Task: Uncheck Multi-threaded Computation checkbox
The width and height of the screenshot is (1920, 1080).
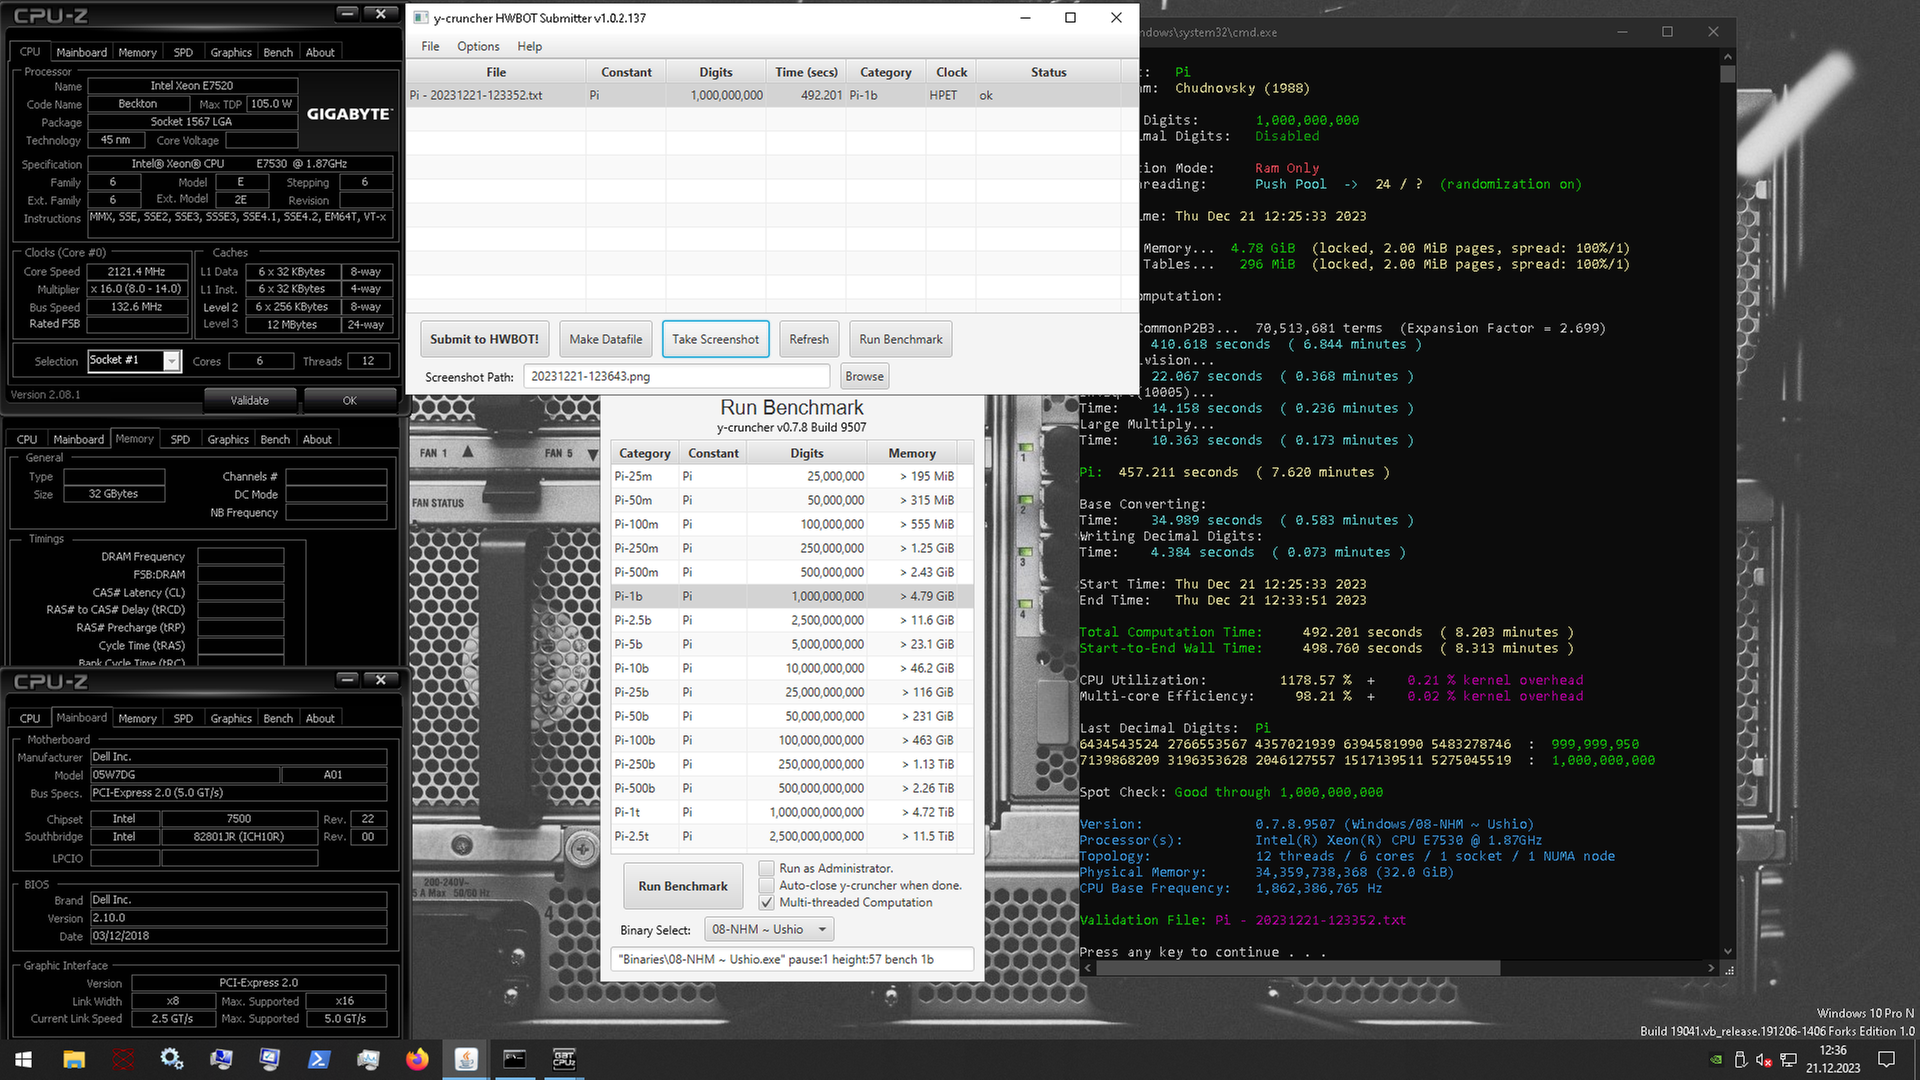Action: click(x=767, y=902)
